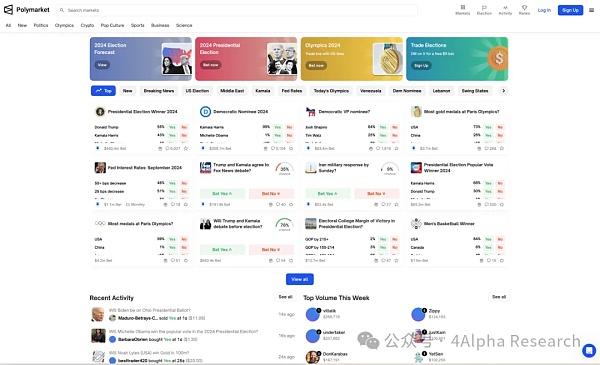This screenshot has width=600, height=365.
Task: Click gift icon on Presidential Election Winner card
Action: [x=160, y=148]
